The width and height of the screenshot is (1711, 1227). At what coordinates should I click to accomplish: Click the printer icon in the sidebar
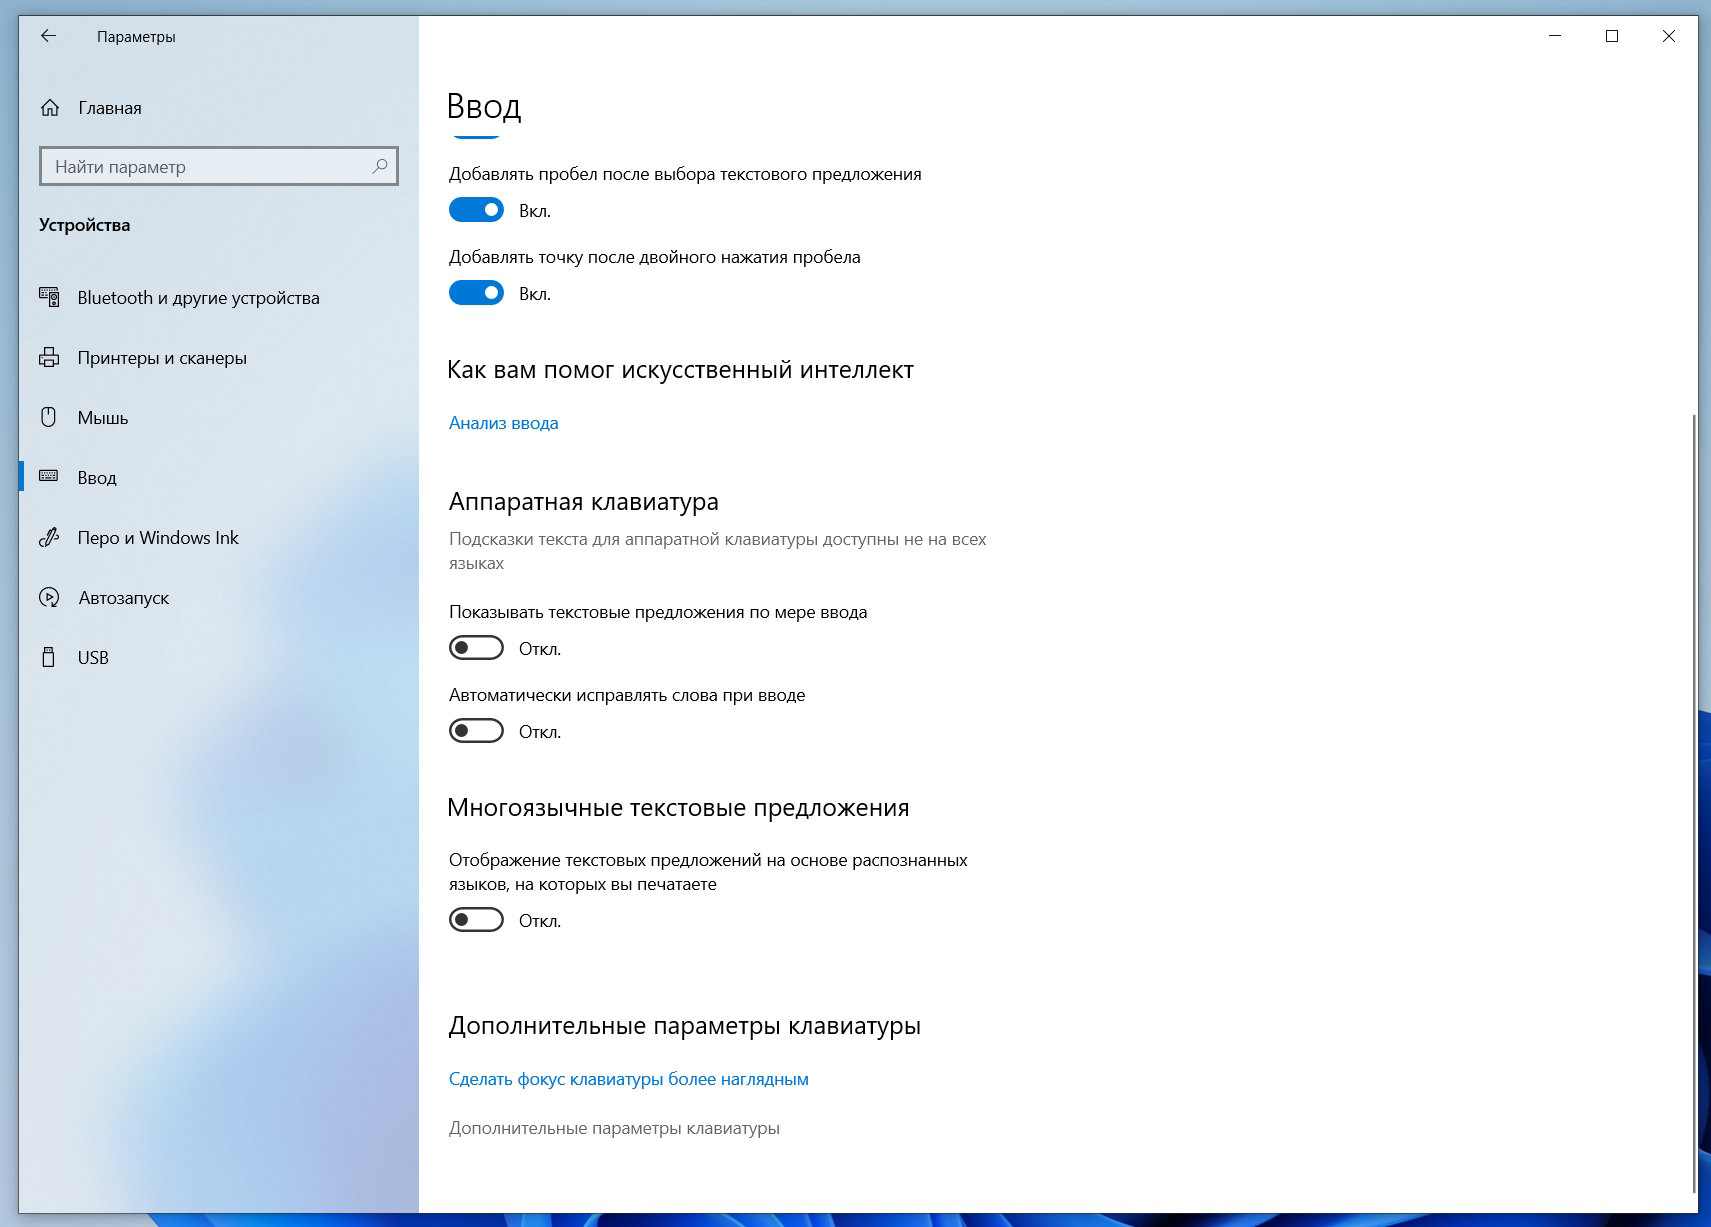49,358
